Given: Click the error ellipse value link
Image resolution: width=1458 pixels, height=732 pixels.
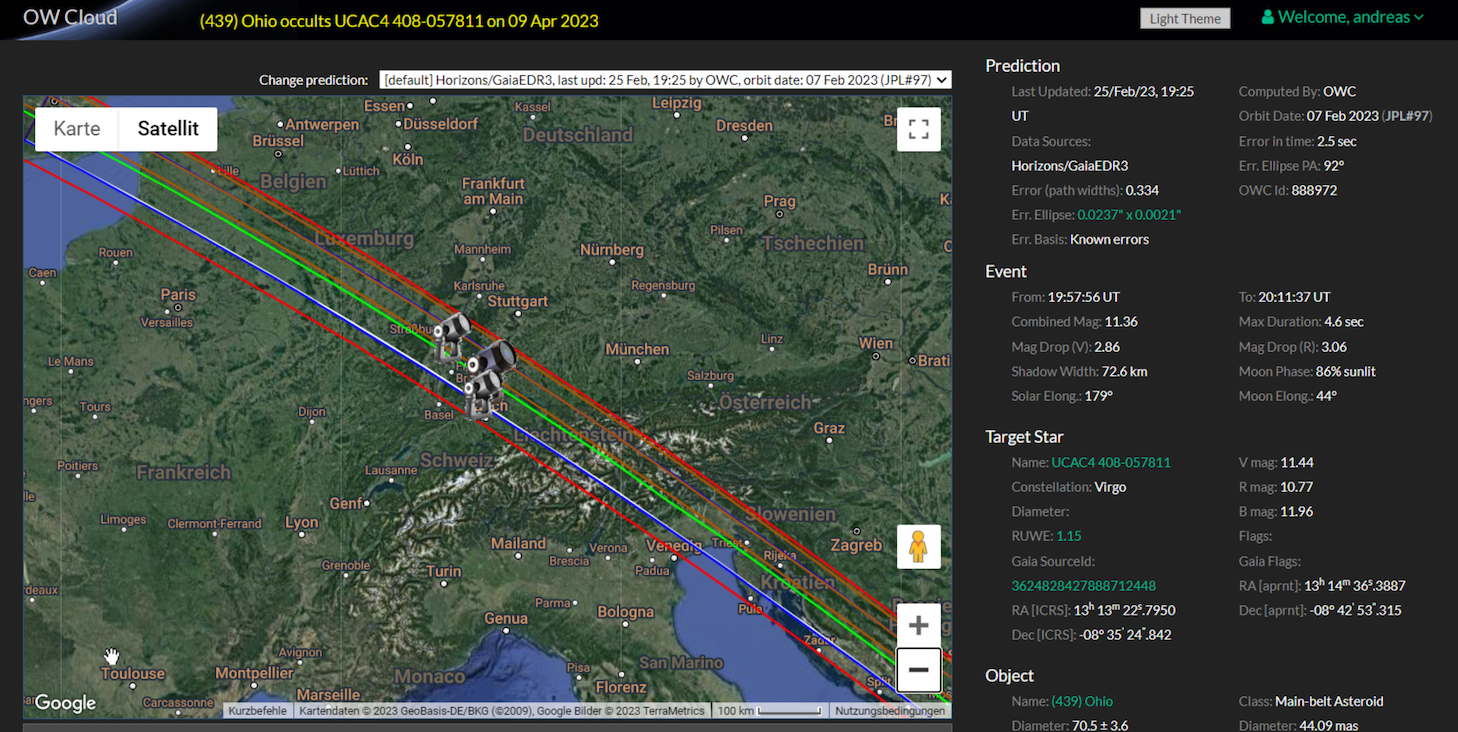Looking at the screenshot, I should 1128,214.
